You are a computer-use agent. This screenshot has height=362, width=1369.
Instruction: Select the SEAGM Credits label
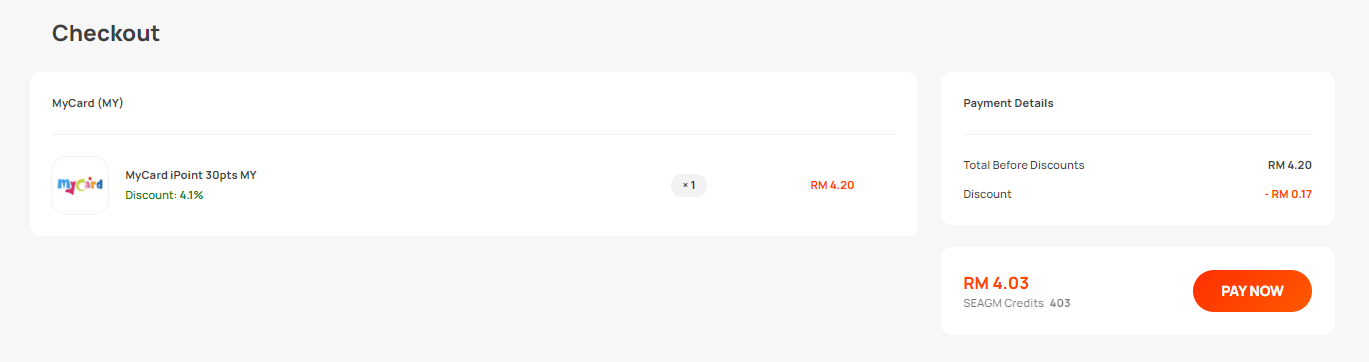click(1003, 303)
